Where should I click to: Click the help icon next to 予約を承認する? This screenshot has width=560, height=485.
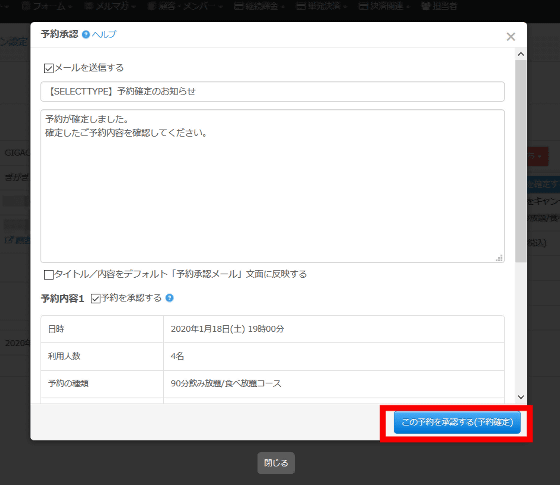[x=170, y=298]
